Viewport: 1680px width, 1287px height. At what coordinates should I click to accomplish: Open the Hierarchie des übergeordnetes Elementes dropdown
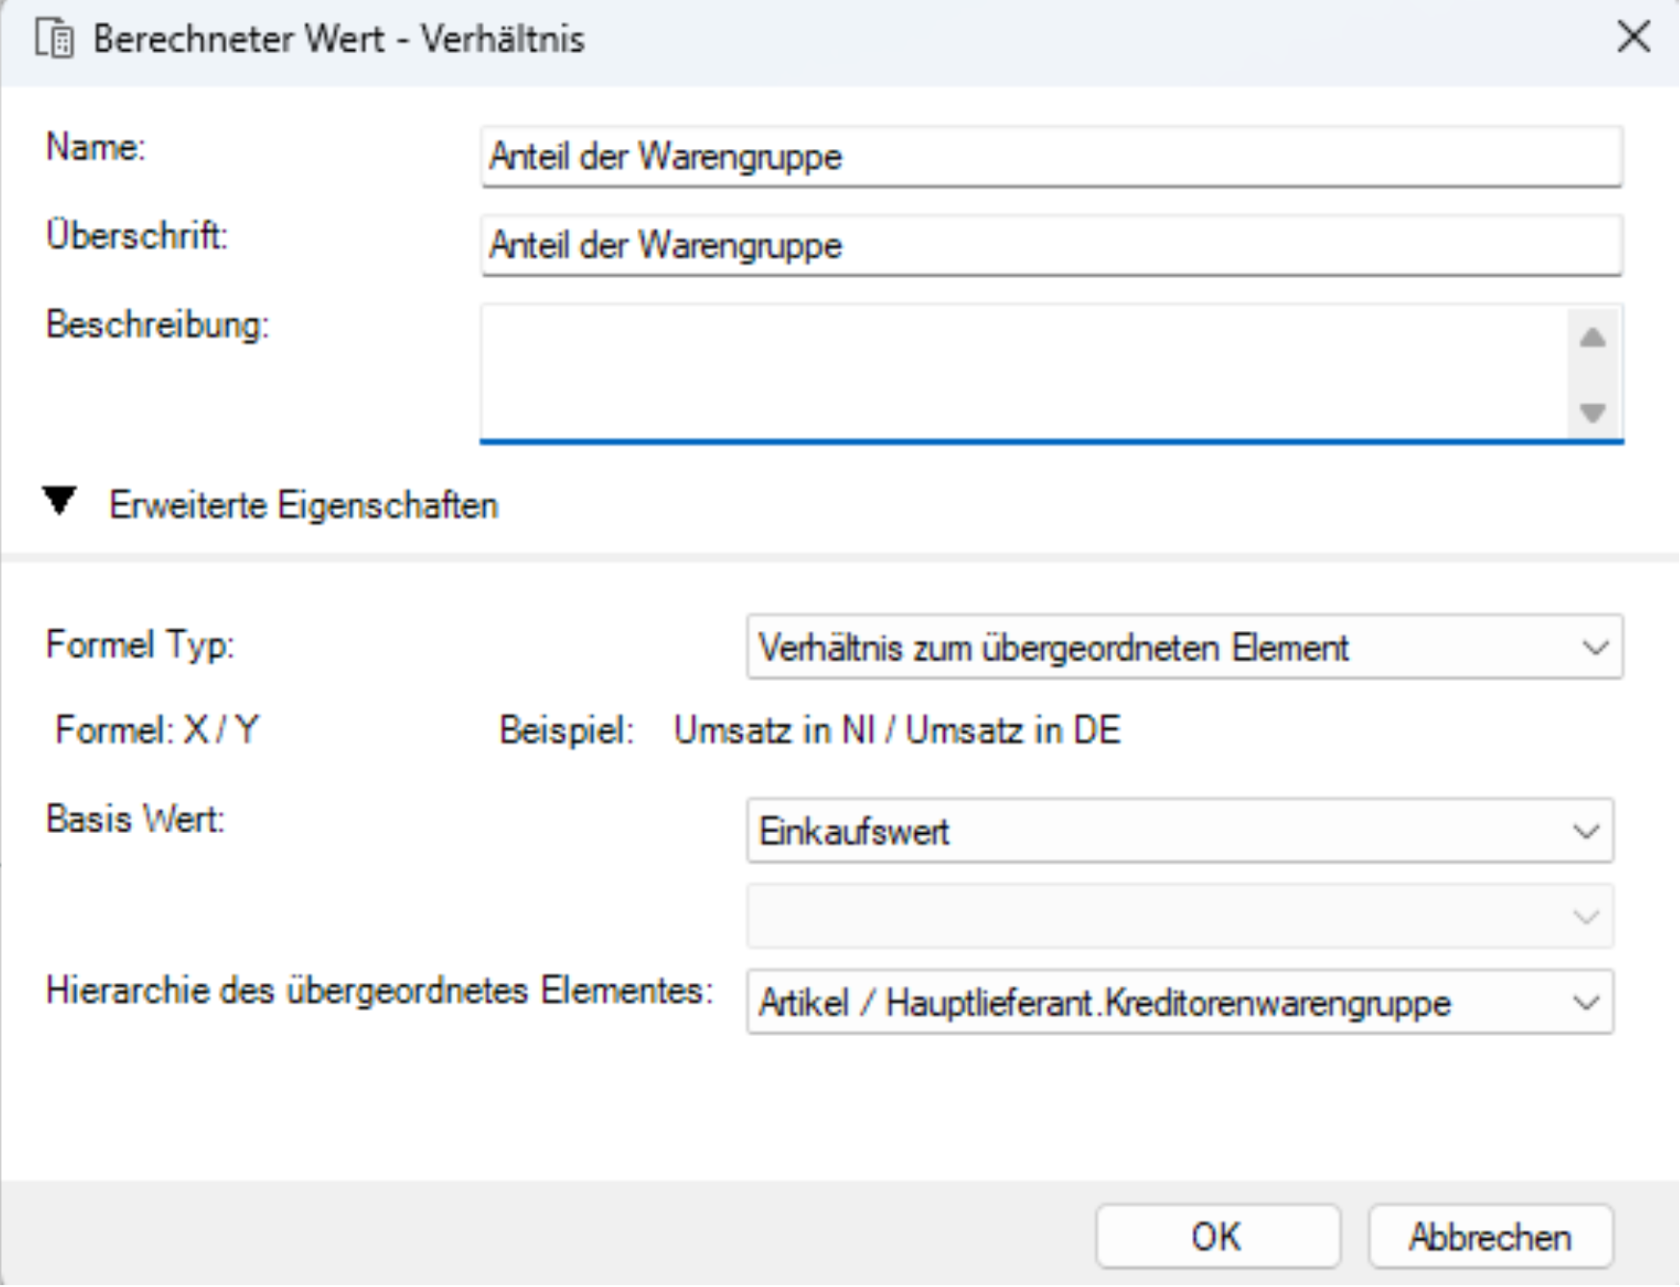pyautogui.click(x=1180, y=1002)
